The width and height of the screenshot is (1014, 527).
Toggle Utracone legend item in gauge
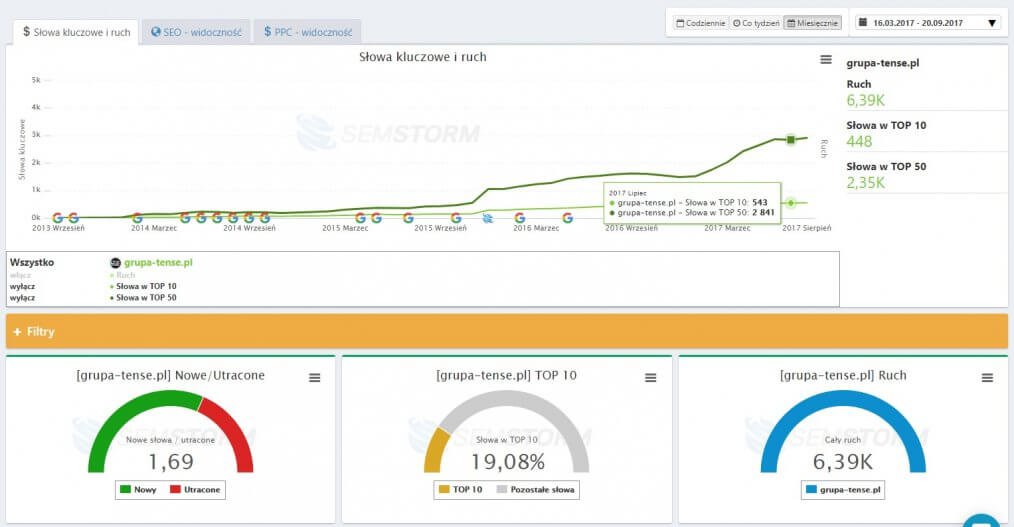195,489
